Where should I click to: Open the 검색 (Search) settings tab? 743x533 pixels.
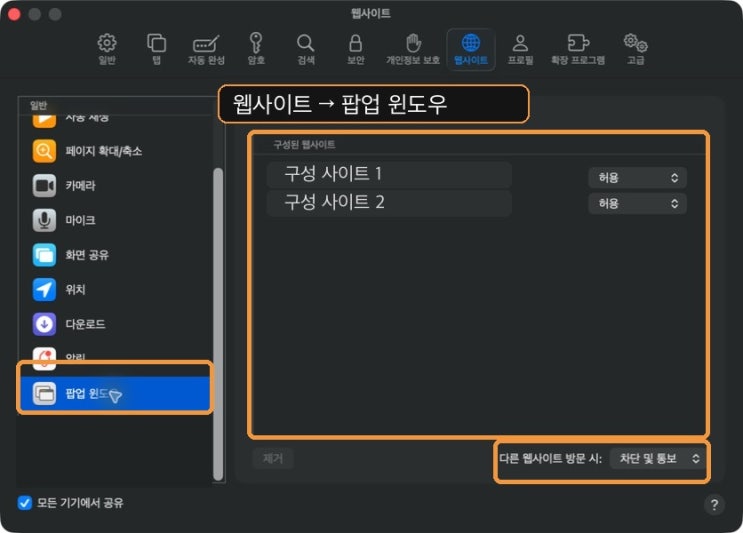(x=306, y=49)
